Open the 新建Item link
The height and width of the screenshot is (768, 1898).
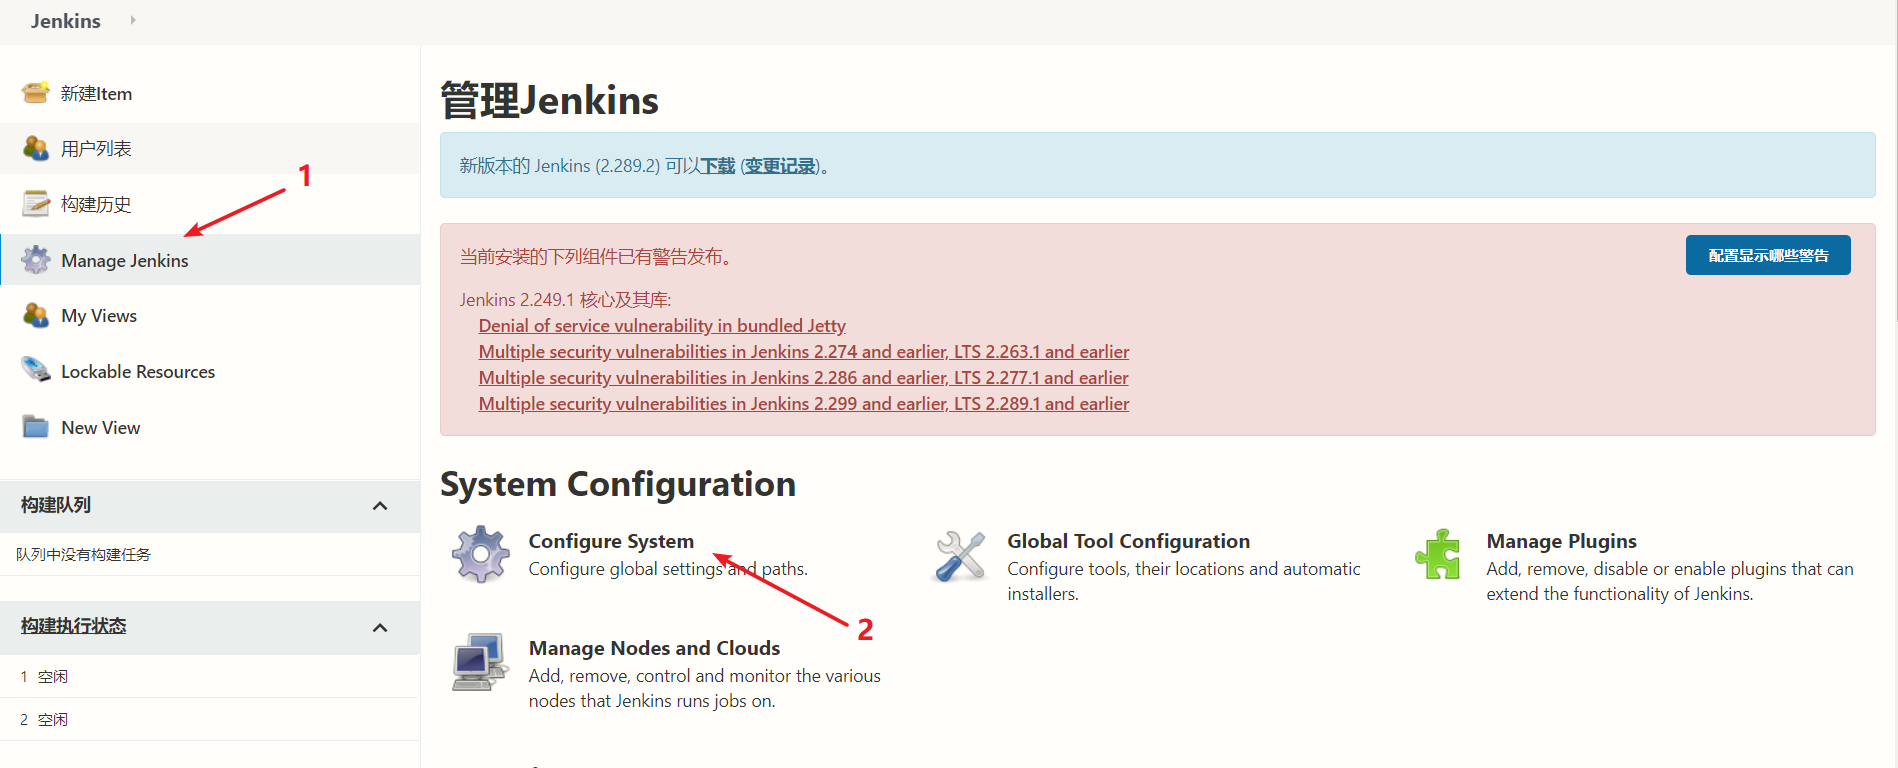tap(96, 93)
